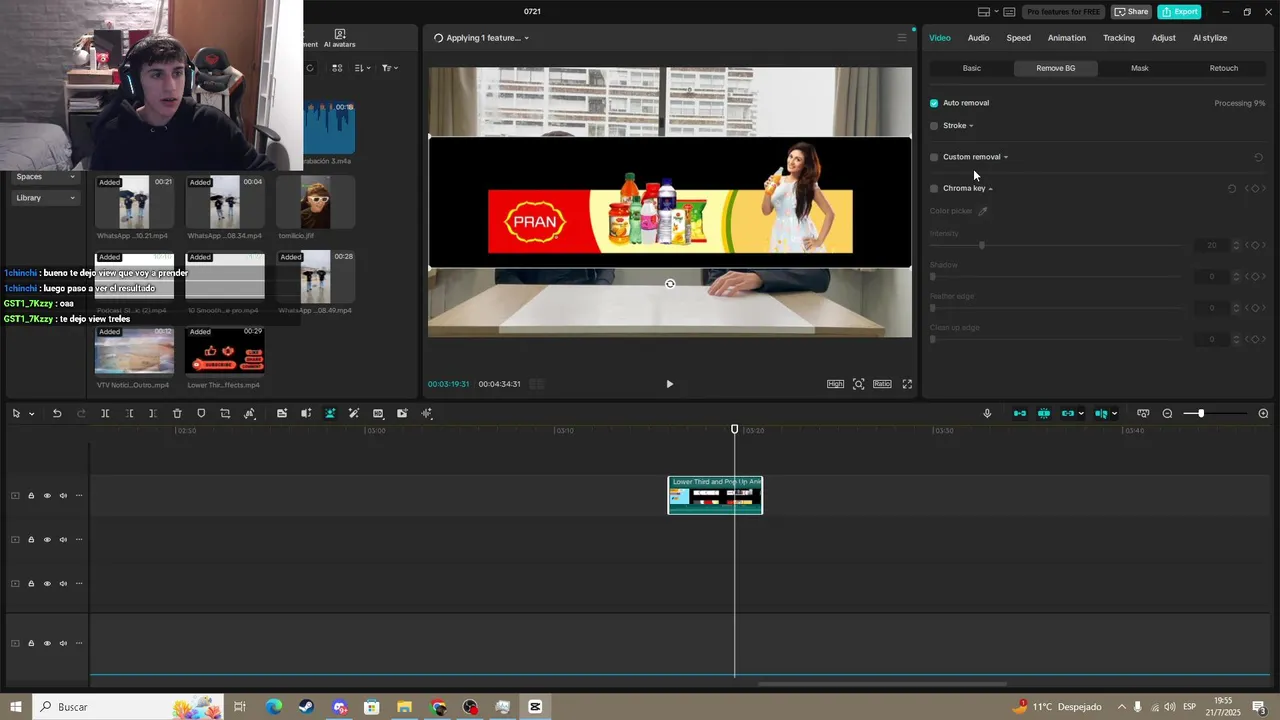Click the Share button

[x=1131, y=12]
